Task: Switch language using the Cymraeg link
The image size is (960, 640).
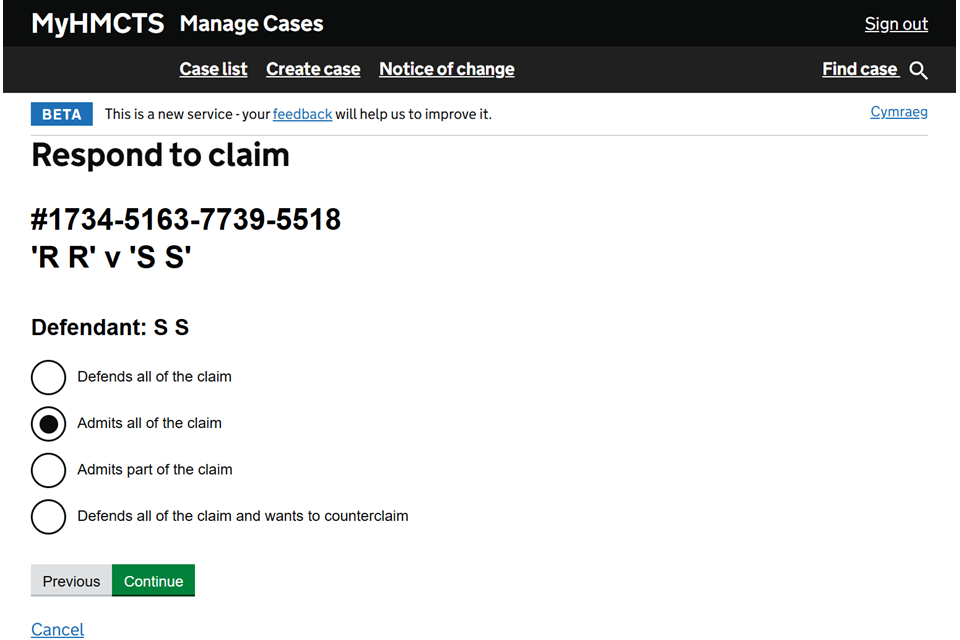Action: point(898,112)
